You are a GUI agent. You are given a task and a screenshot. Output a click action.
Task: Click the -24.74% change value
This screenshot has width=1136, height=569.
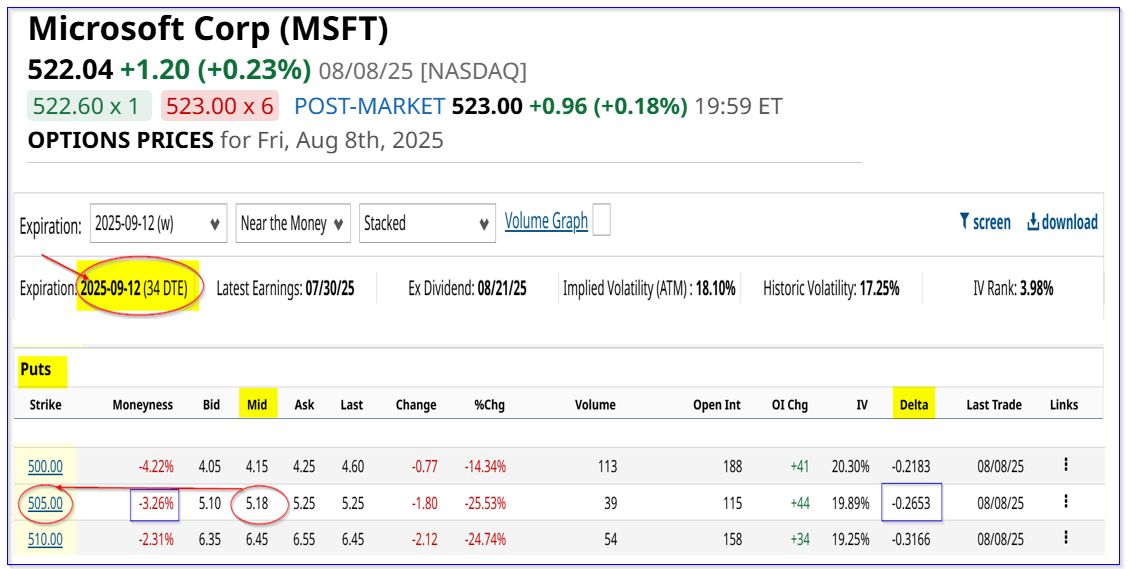coord(485,539)
